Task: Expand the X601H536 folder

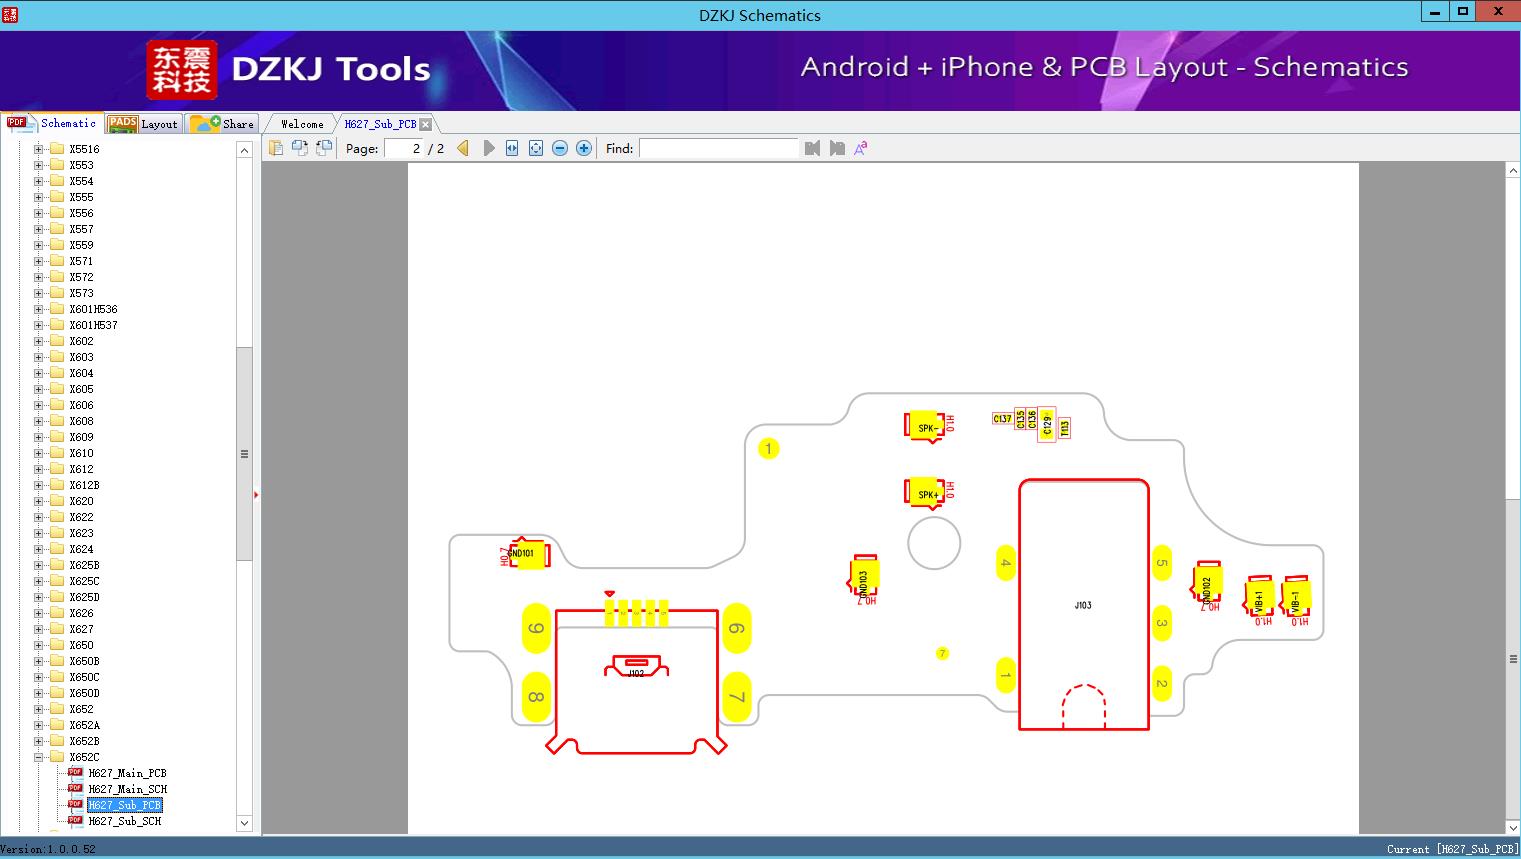Action: tap(39, 309)
